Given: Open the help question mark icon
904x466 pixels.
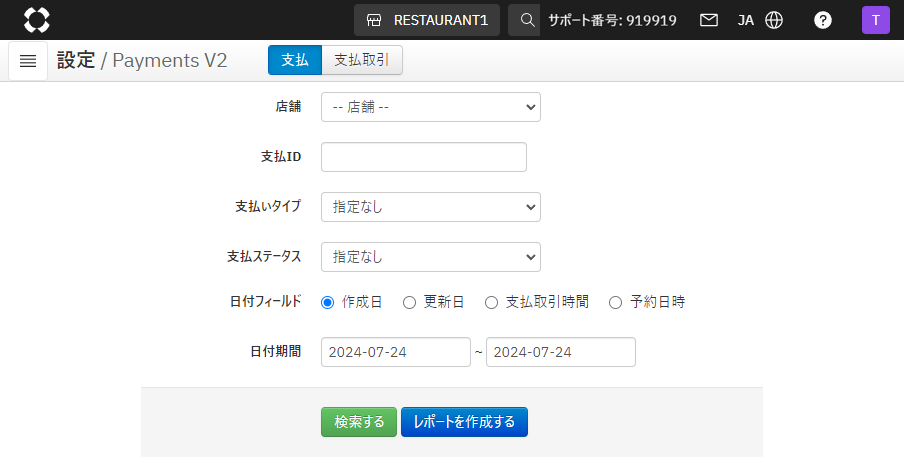Looking at the screenshot, I should tap(823, 20).
